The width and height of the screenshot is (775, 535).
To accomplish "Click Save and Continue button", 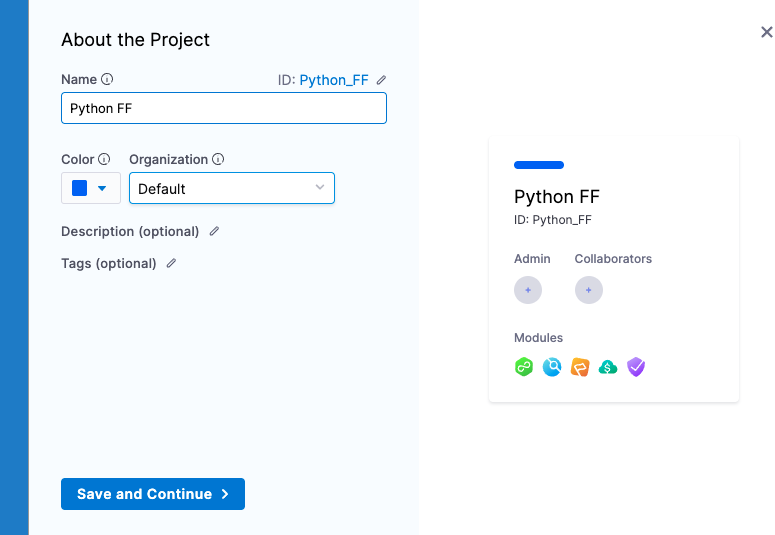I will (153, 494).
